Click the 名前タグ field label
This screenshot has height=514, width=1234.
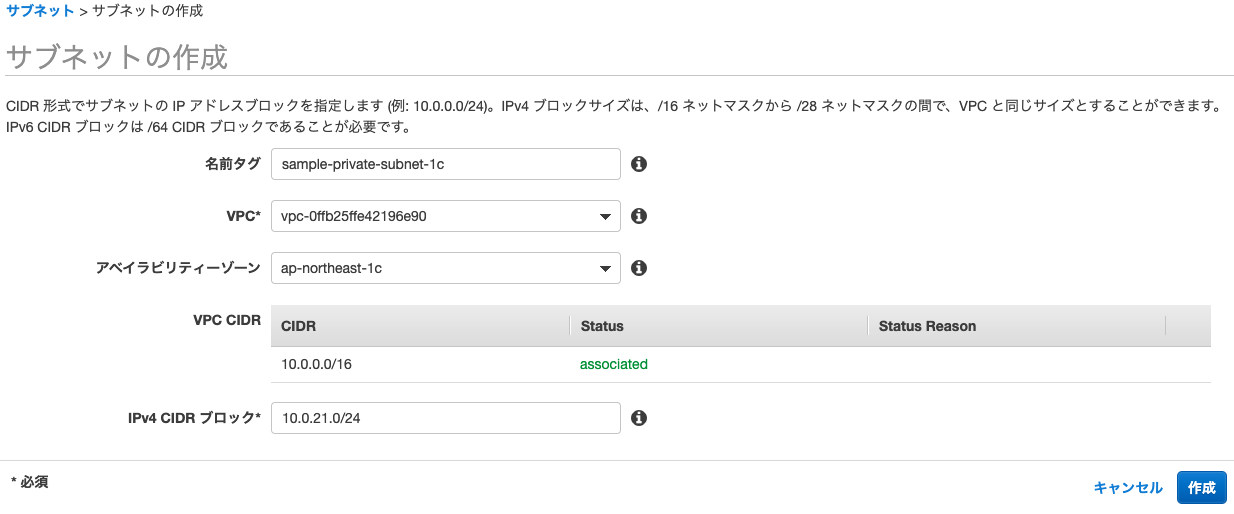(232, 164)
